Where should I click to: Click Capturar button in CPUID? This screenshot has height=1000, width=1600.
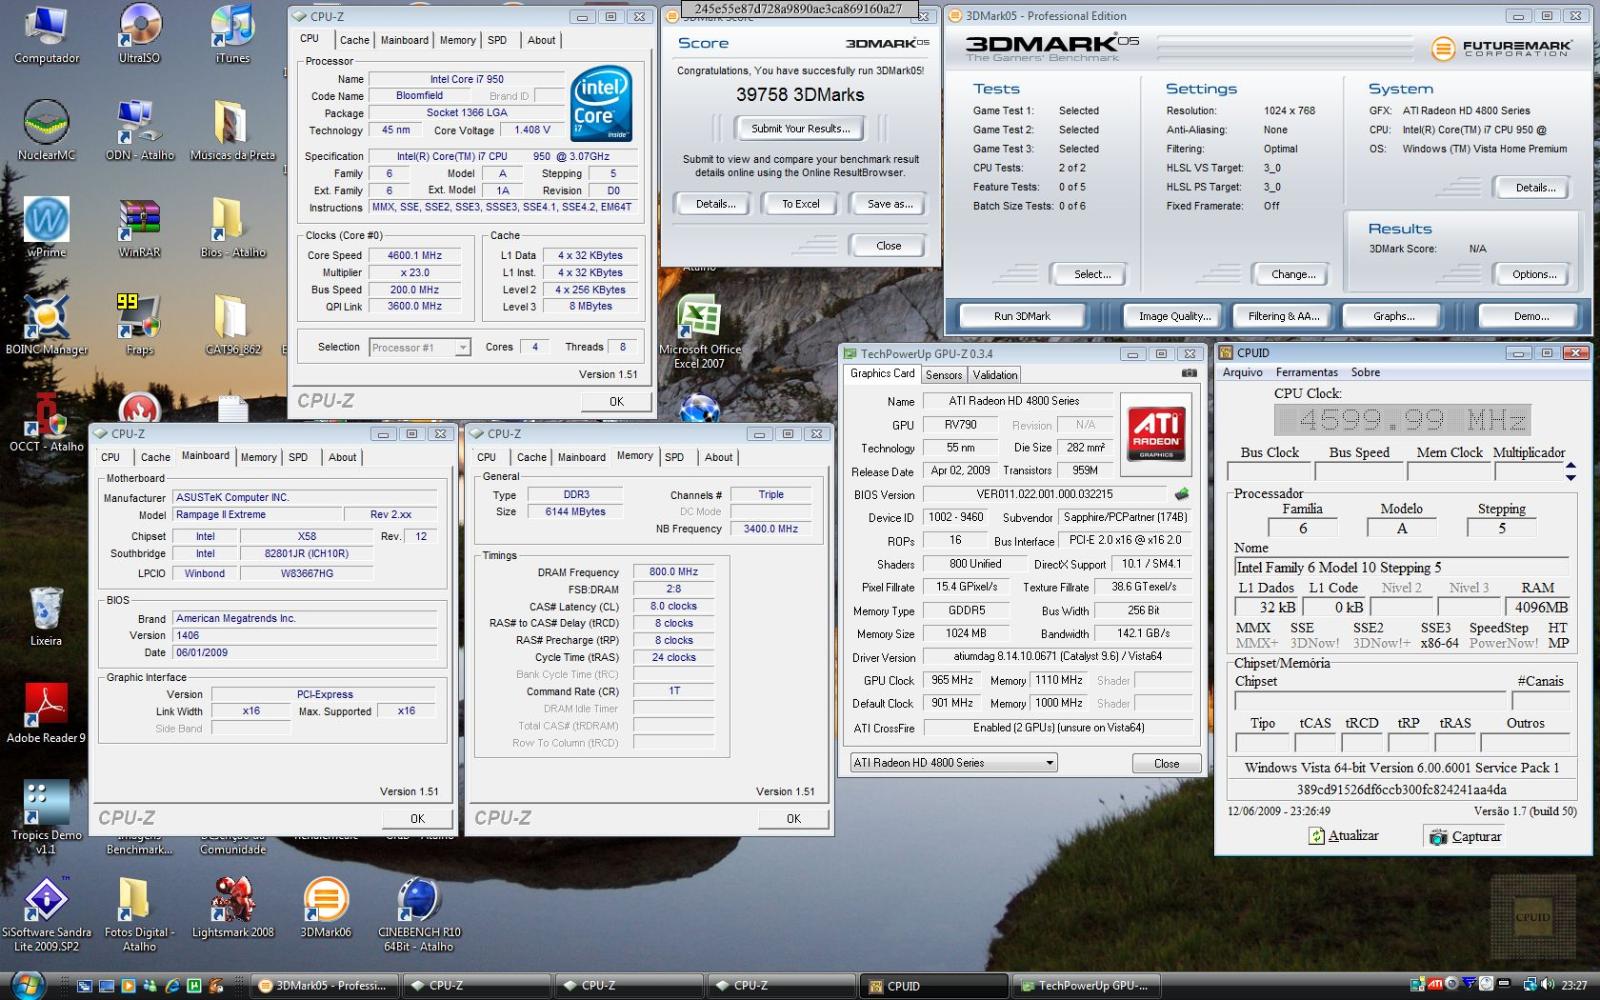1466,837
